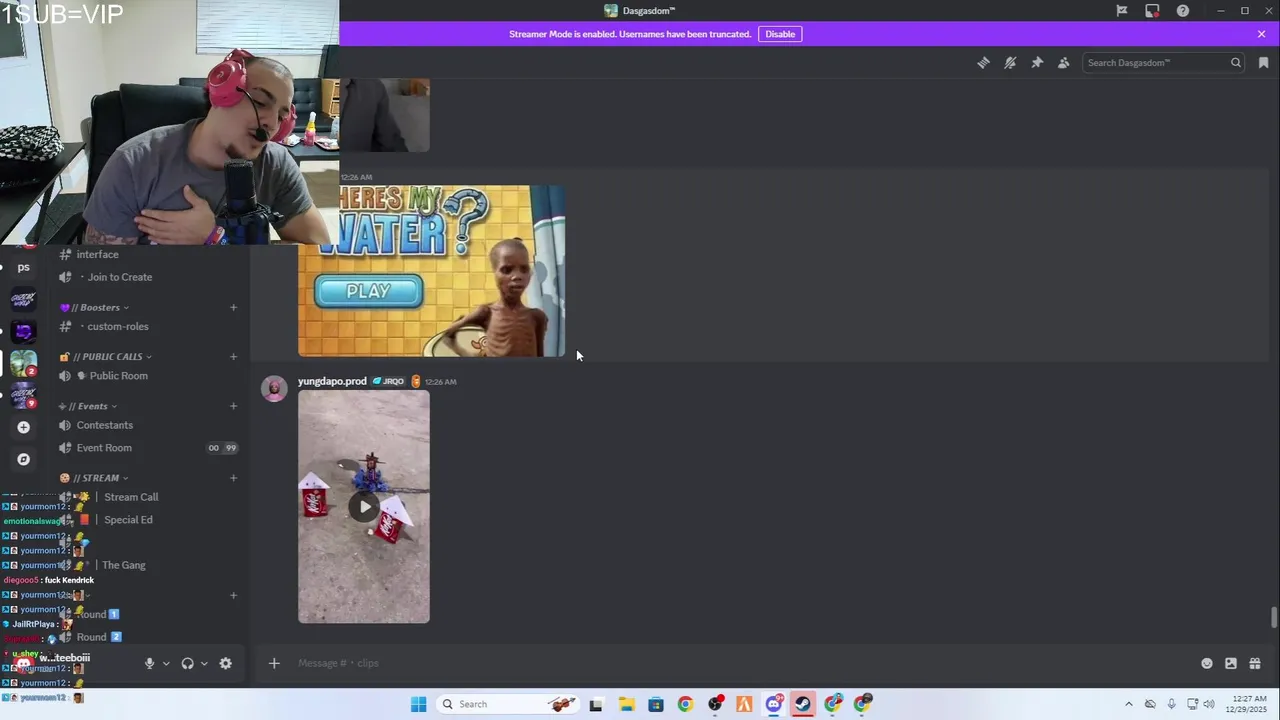Deafen with the headphones icon
The image size is (1280, 720).
(x=187, y=663)
